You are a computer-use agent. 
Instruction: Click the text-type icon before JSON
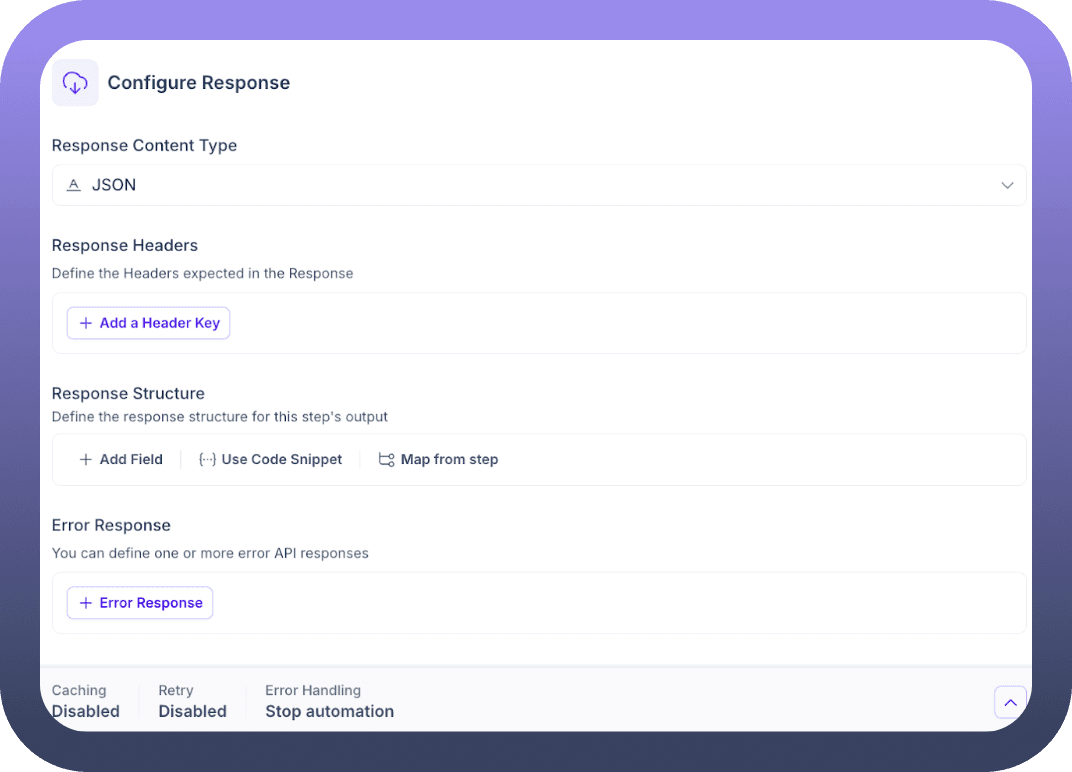73,185
